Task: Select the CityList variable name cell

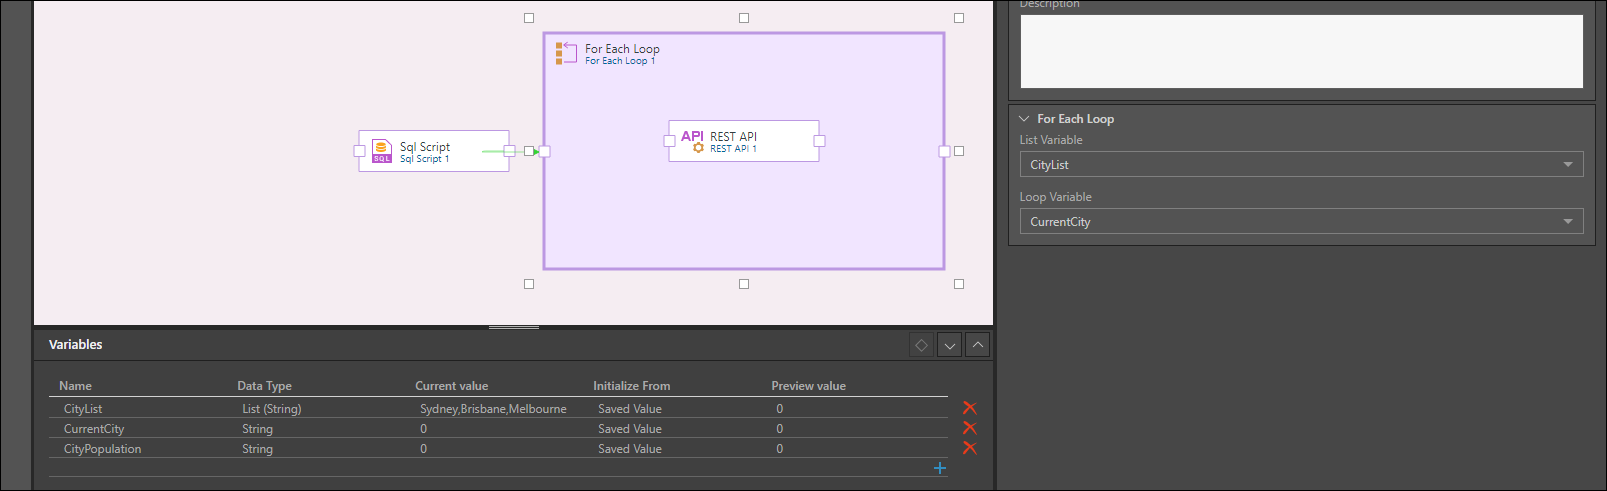Action: (83, 409)
